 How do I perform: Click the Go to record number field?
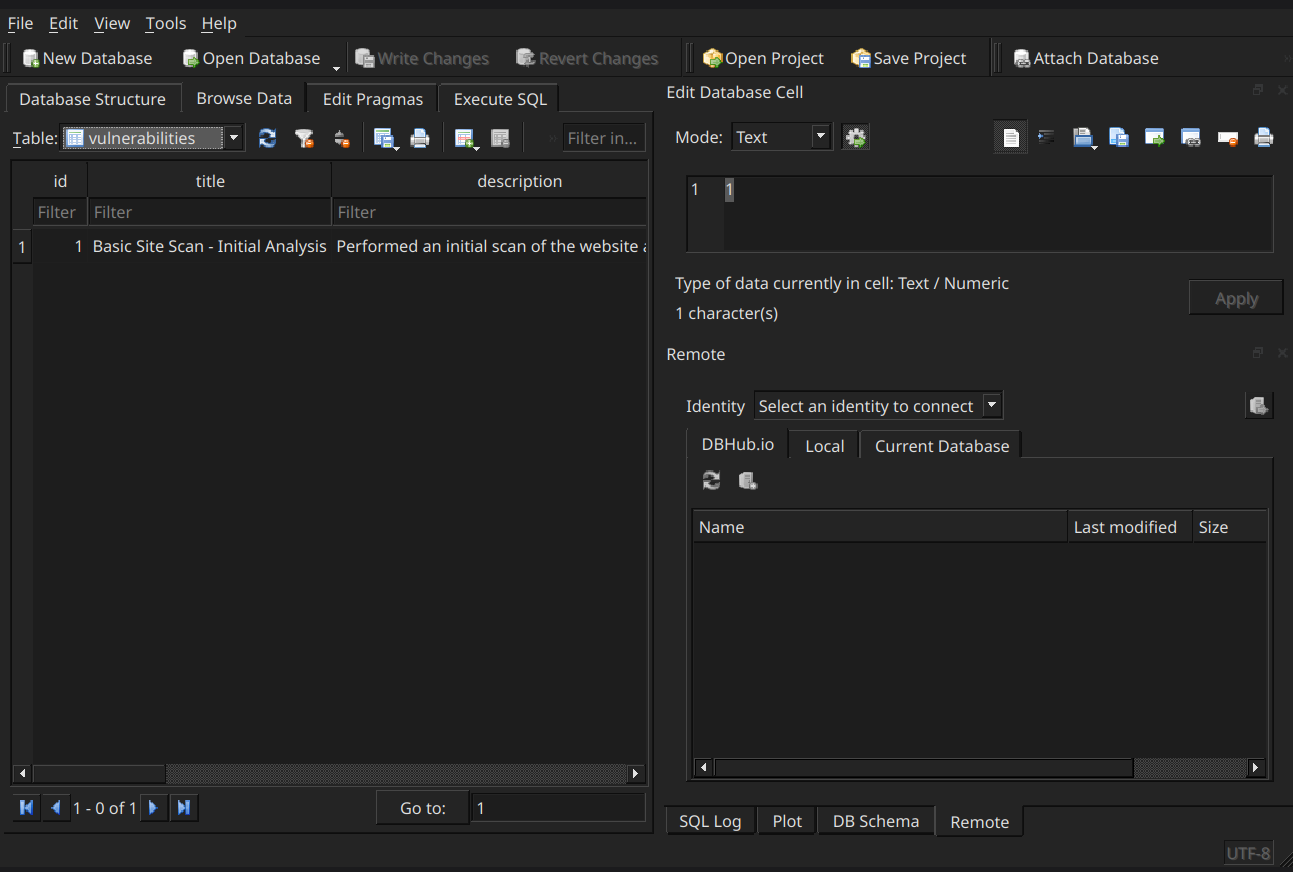[558, 808]
